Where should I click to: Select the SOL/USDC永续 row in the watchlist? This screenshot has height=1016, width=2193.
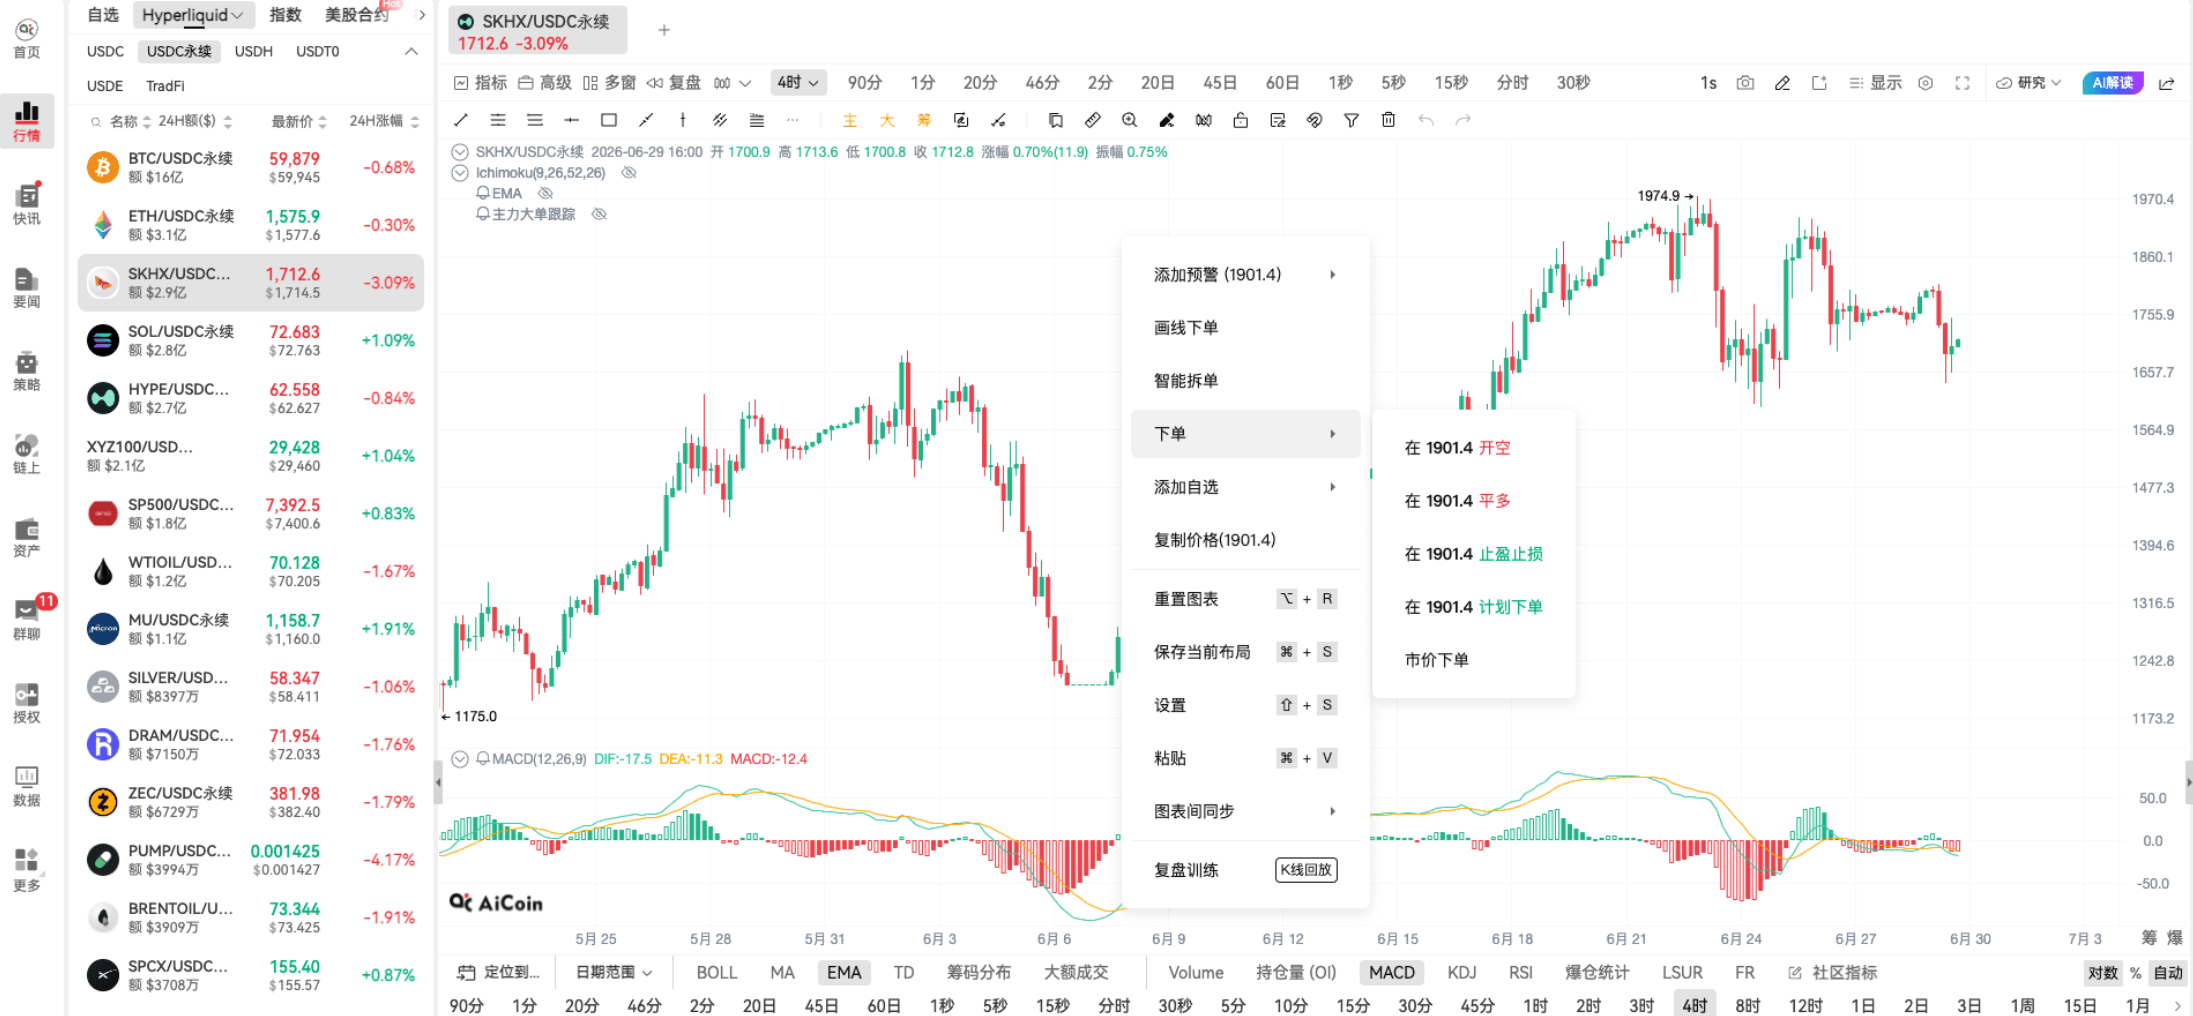pyautogui.click(x=251, y=340)
